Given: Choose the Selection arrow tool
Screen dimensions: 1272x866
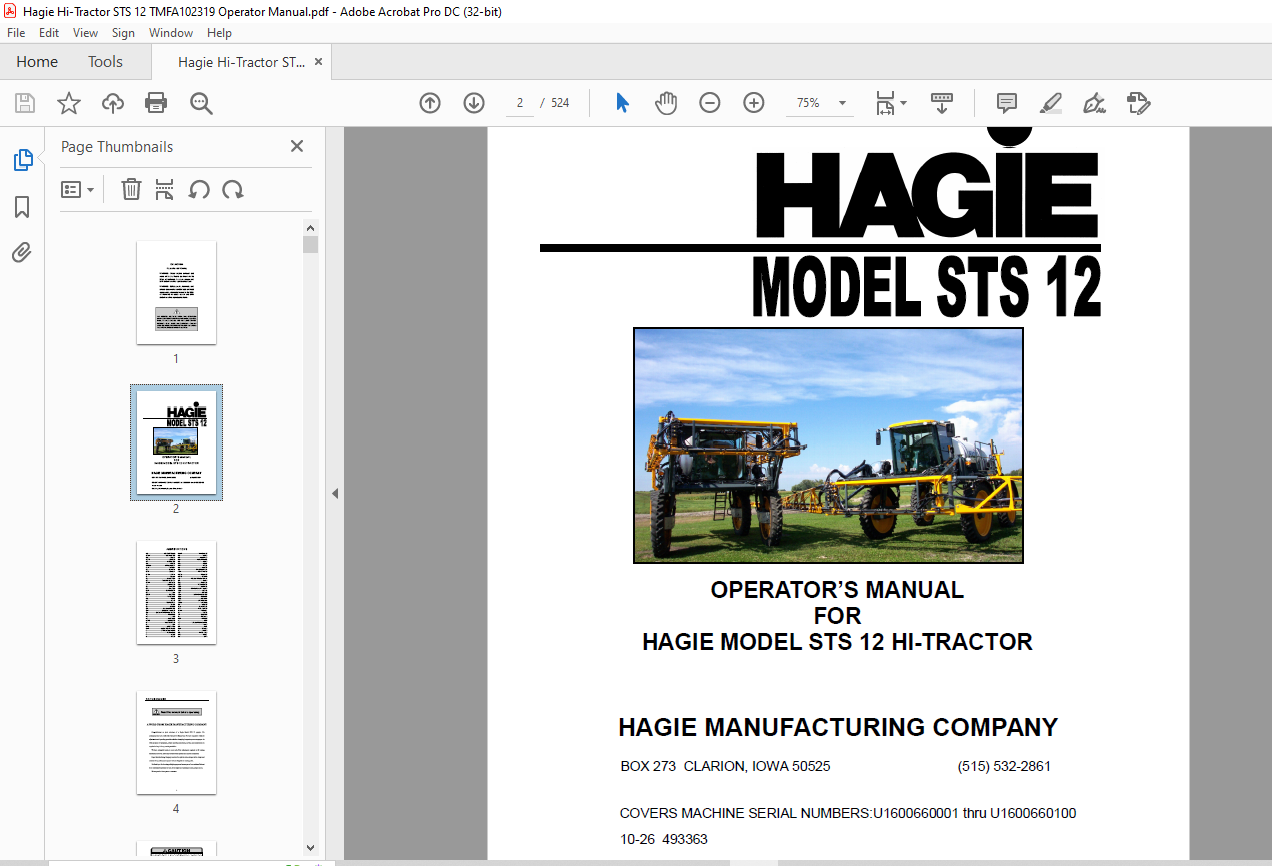Looking at the screenshot, I should (x=622, y=103).
